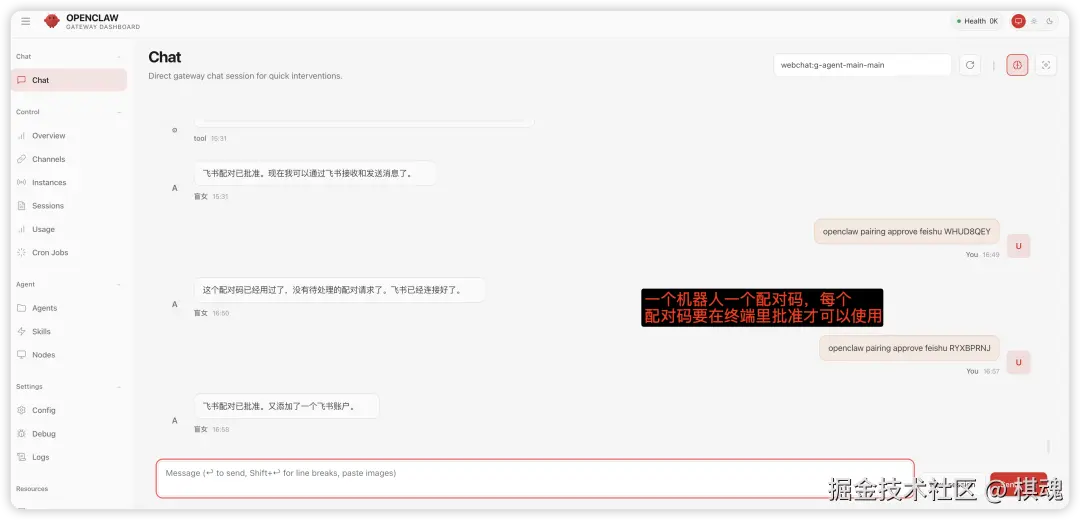Click the message 'openclaw pairing approve feishu RYXBPRNJ'
This screenshot has height=520, width=1080.
909,349
